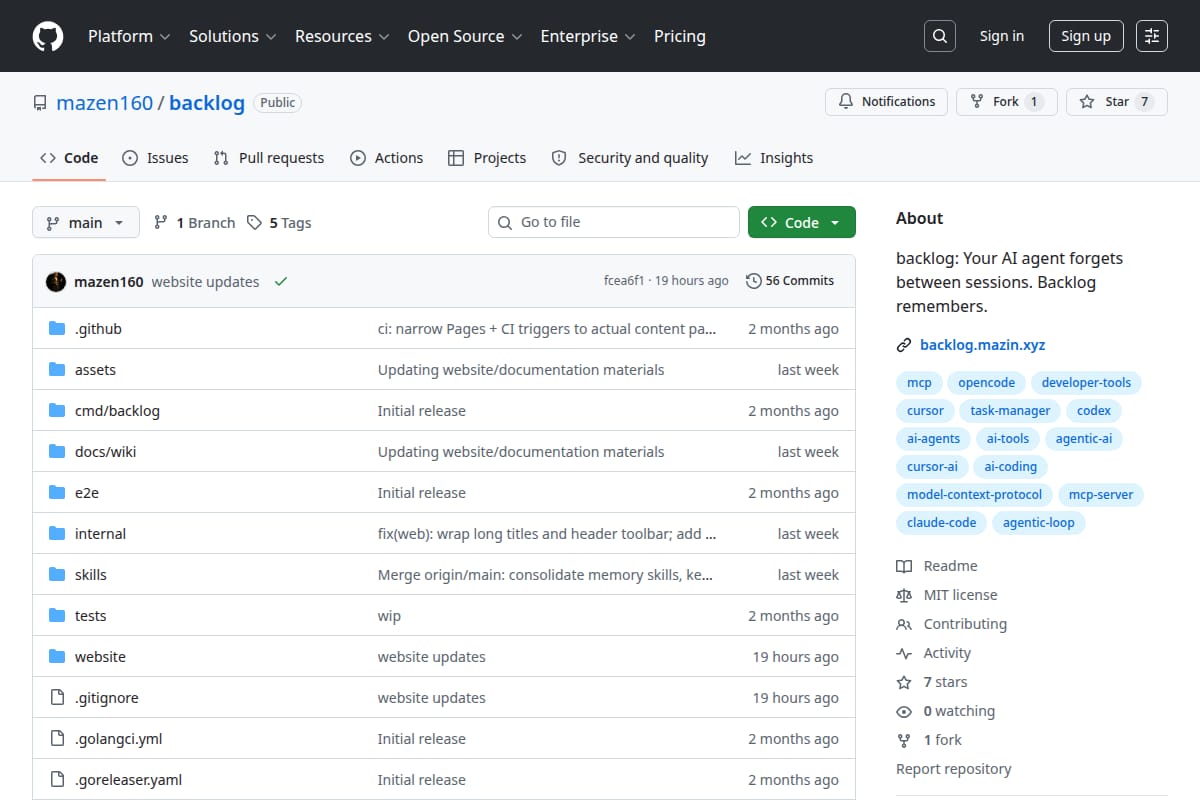Click the fork icon beside 1 fork
Image resolution: width=1200 pixels, height=800 pixels.
pyautogui.click(x=904, y=740)
